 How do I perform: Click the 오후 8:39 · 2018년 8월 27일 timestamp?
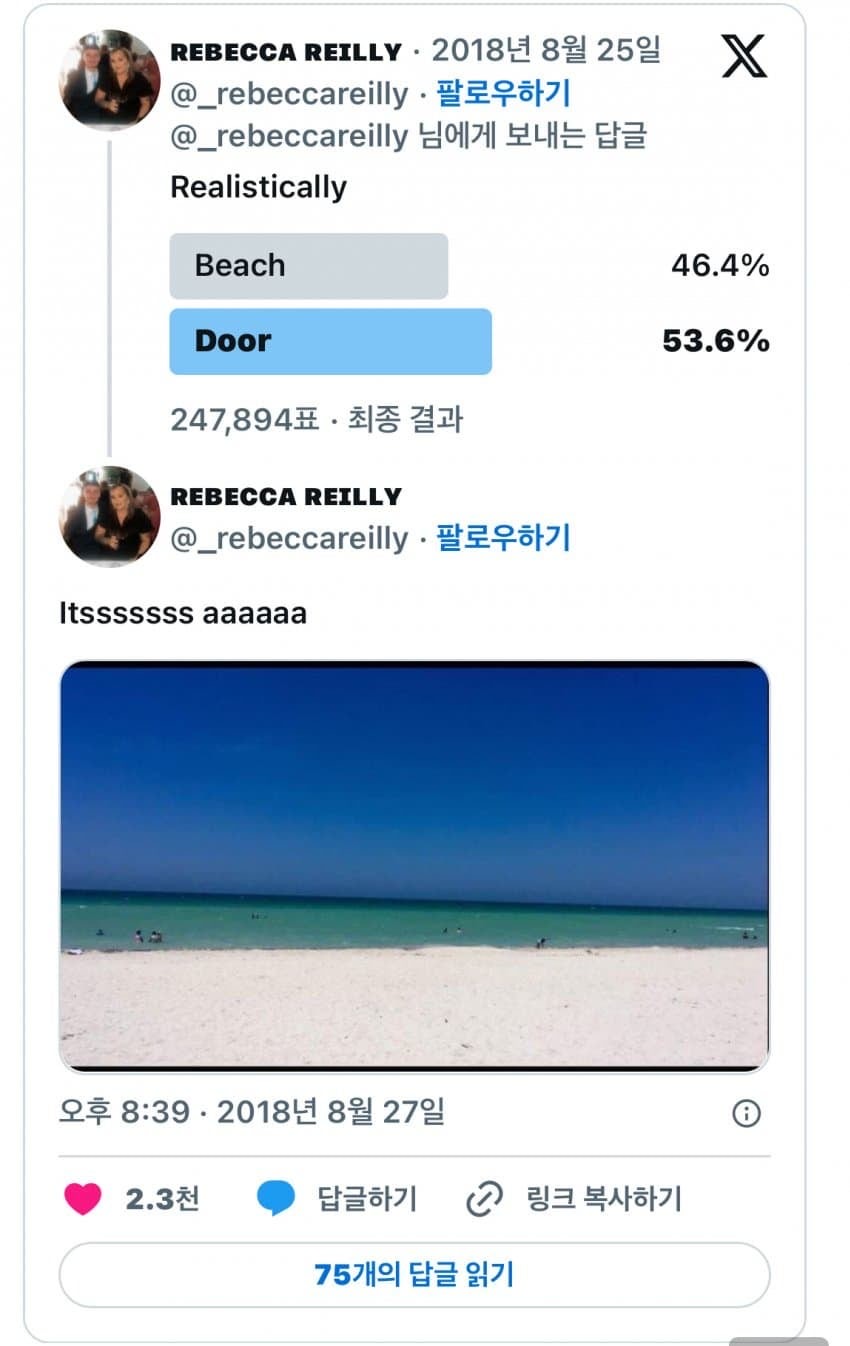[252, 1112]
